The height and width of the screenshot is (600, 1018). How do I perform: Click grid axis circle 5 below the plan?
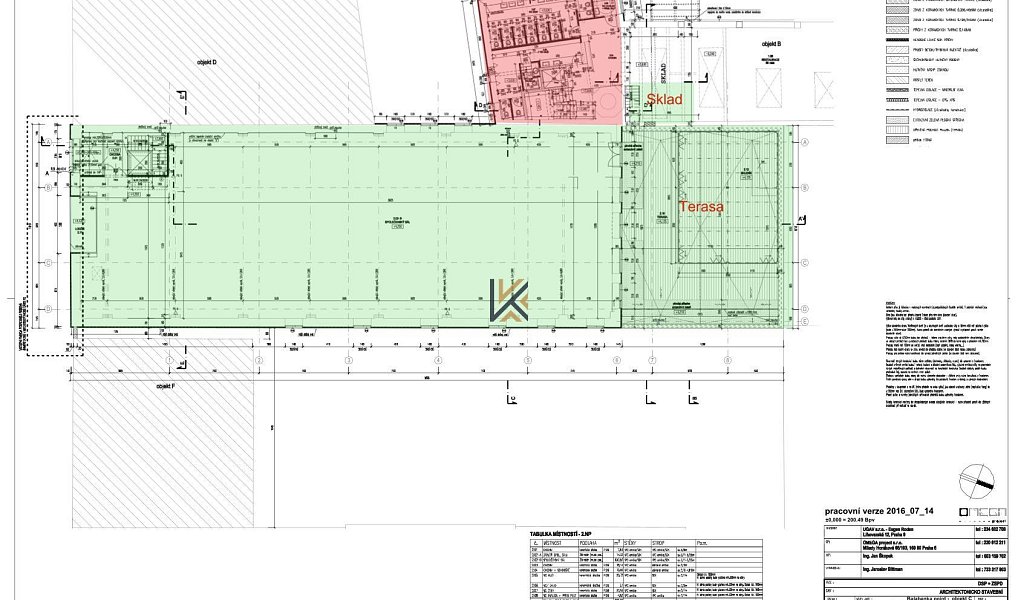tap(528, 360)
